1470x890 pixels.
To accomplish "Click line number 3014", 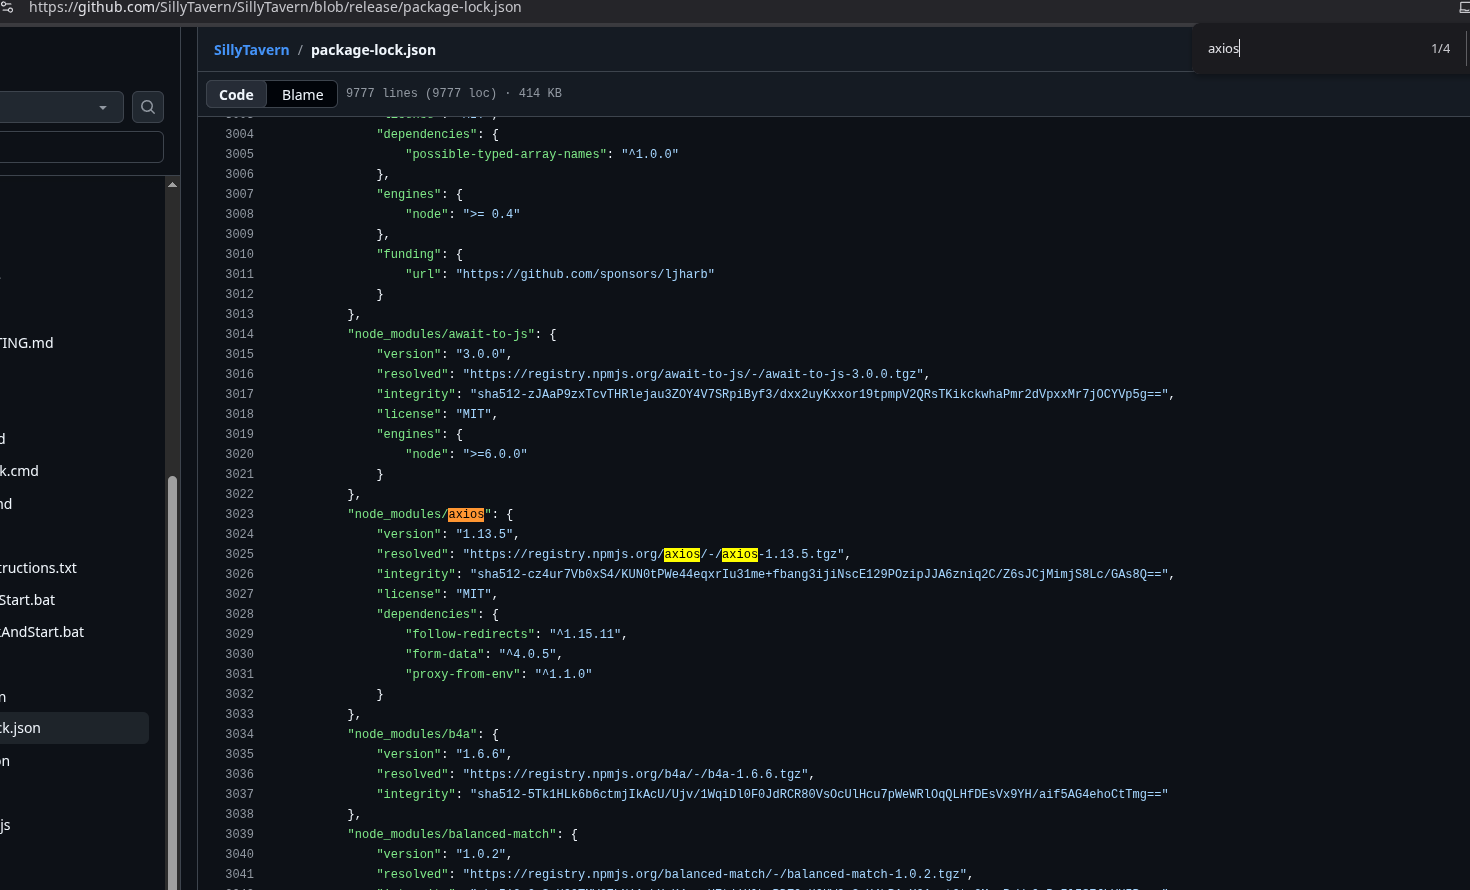I will click(x=240, y=334).
